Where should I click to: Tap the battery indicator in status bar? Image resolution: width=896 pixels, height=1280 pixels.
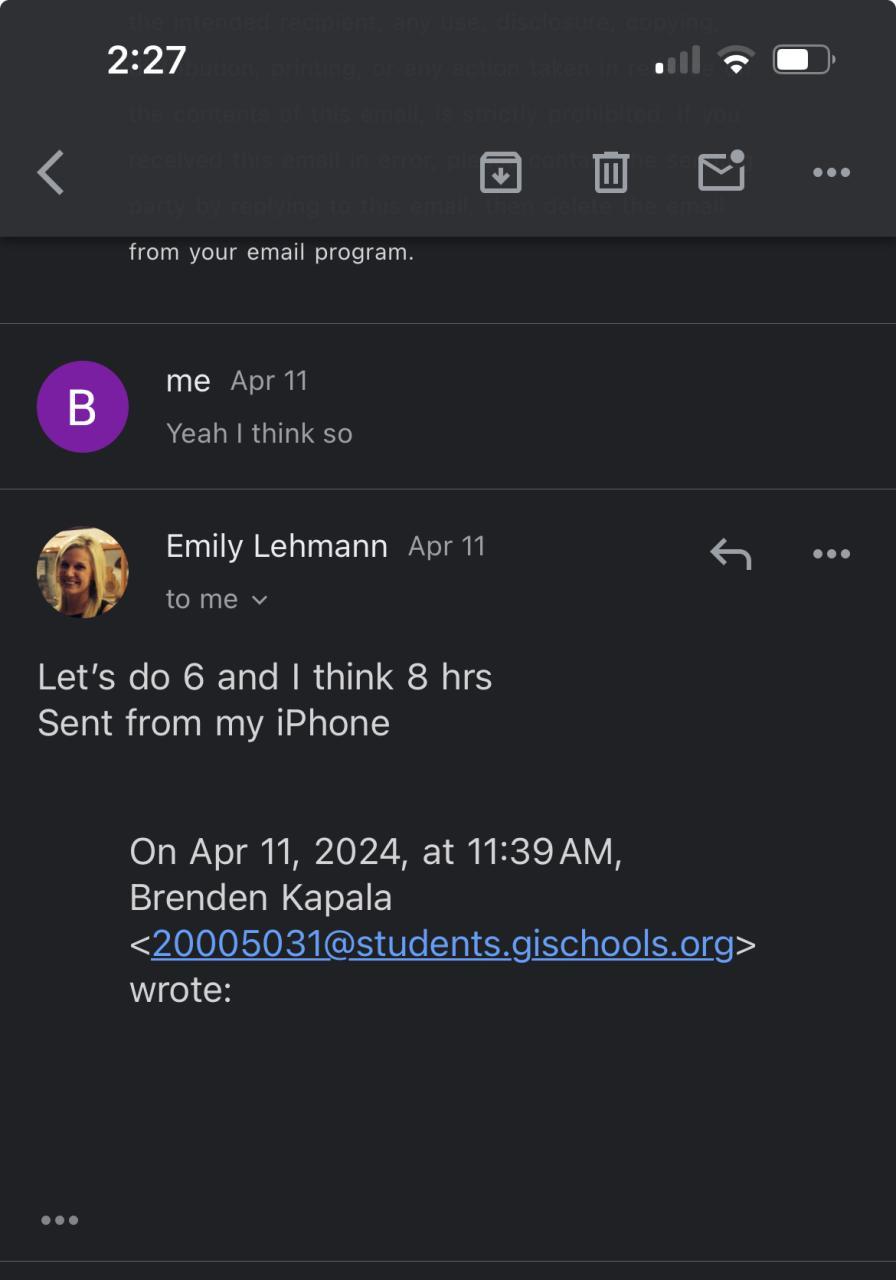point(803,61)
